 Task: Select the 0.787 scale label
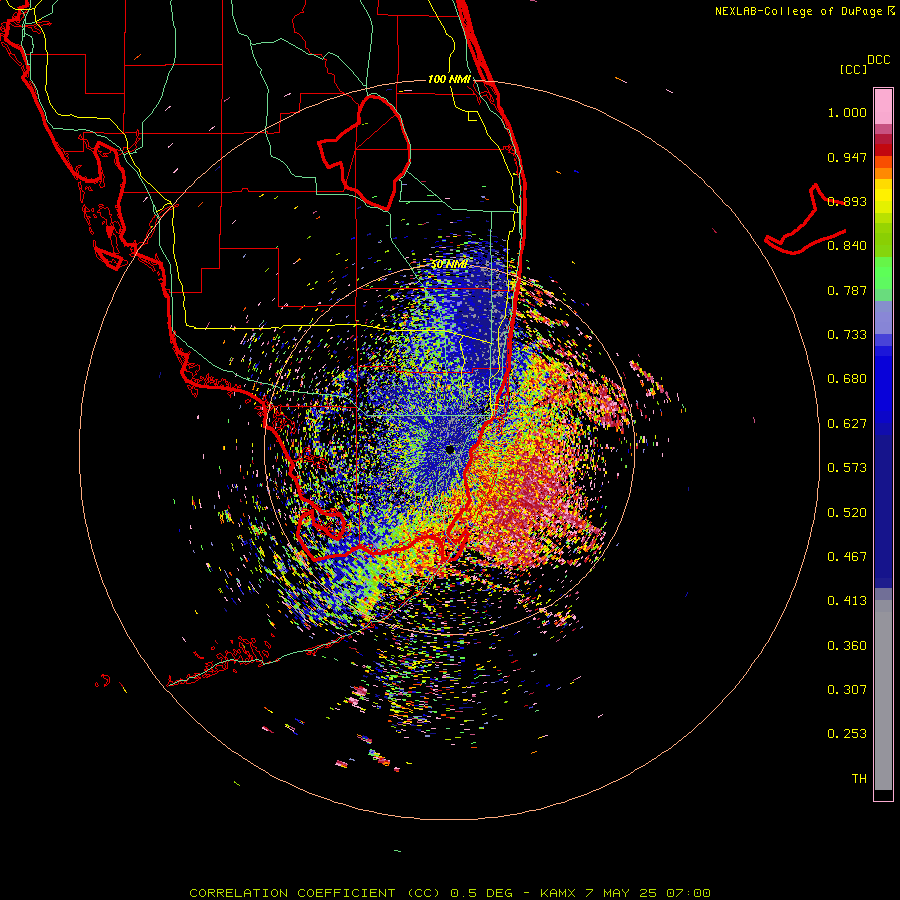[x=847, y=290]
